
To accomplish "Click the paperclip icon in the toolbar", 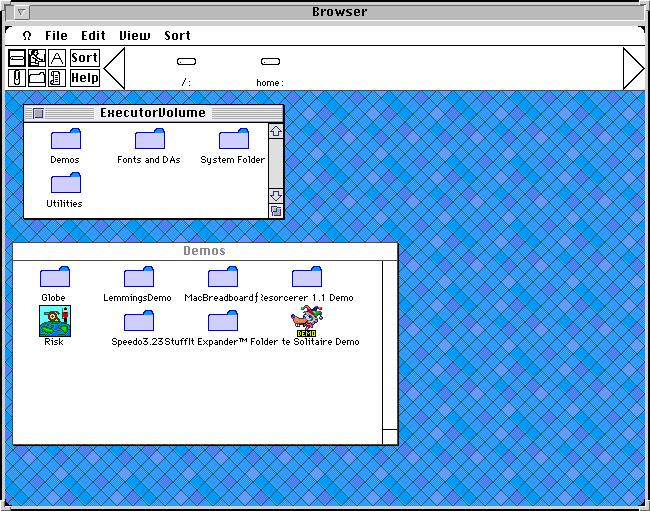I will point(17,77).
